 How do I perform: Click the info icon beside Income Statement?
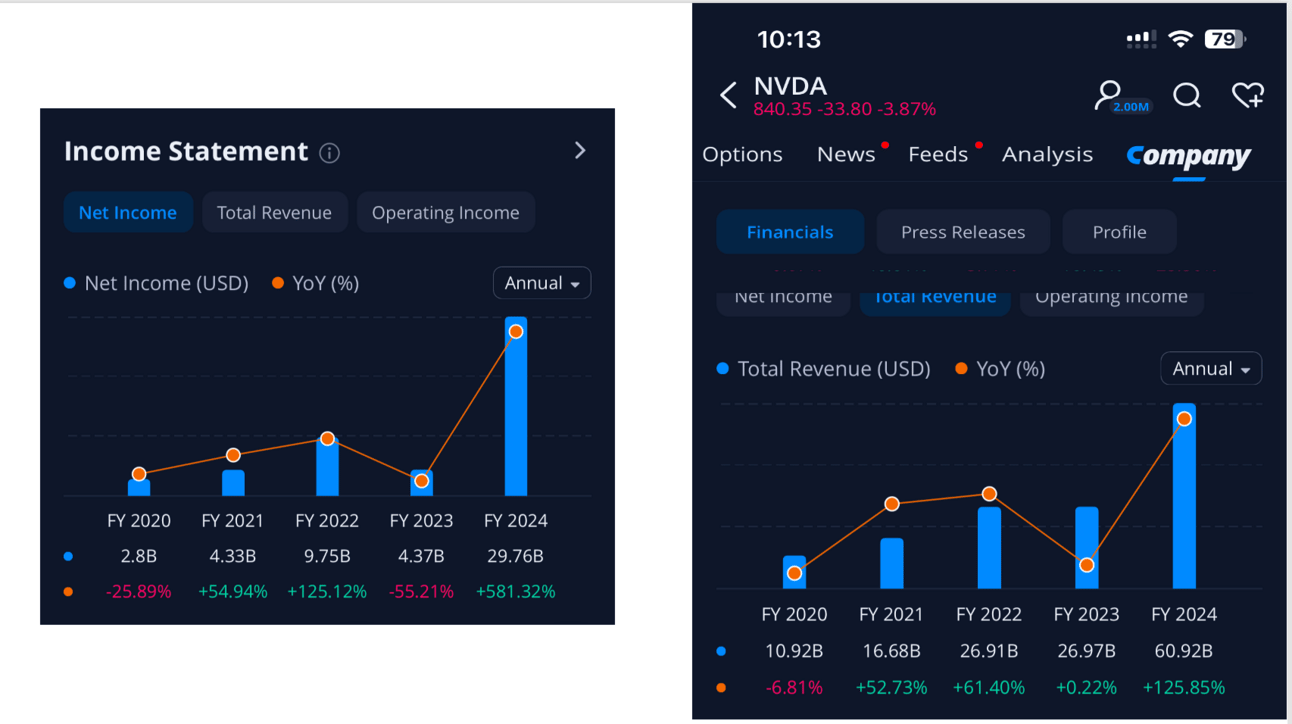coord(329,153)
